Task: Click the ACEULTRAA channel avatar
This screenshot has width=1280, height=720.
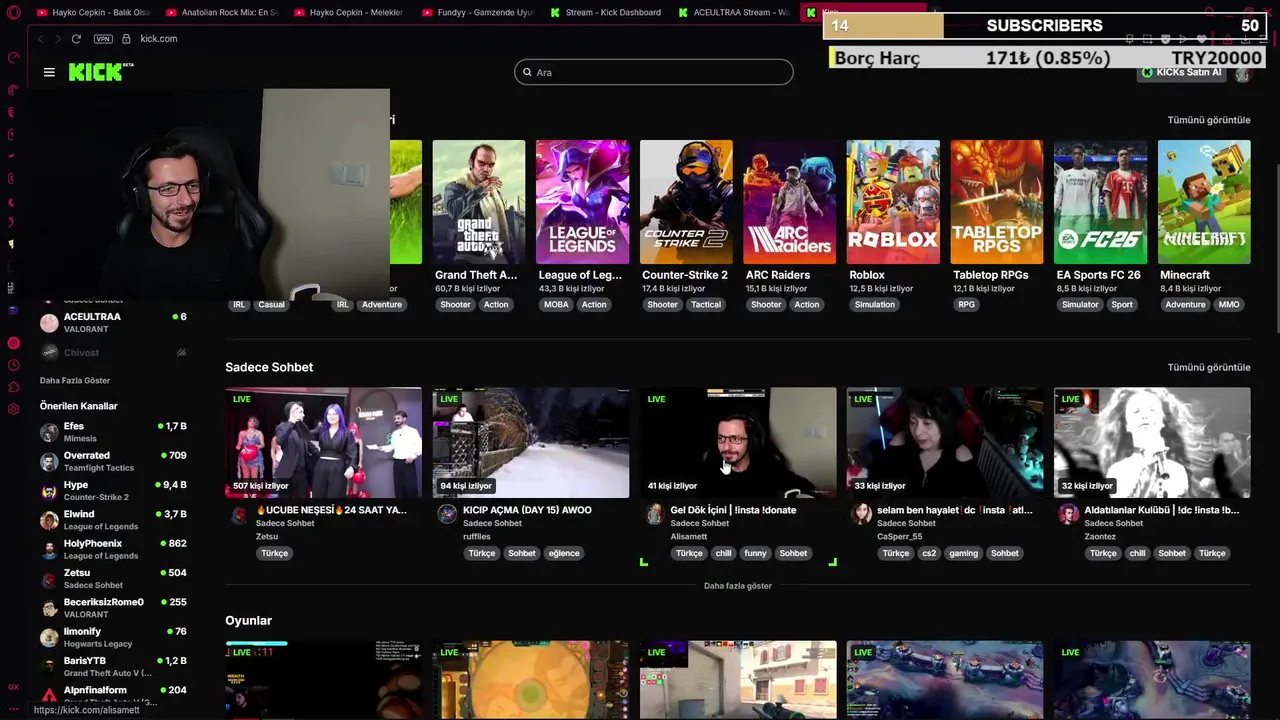Action: 49,323
